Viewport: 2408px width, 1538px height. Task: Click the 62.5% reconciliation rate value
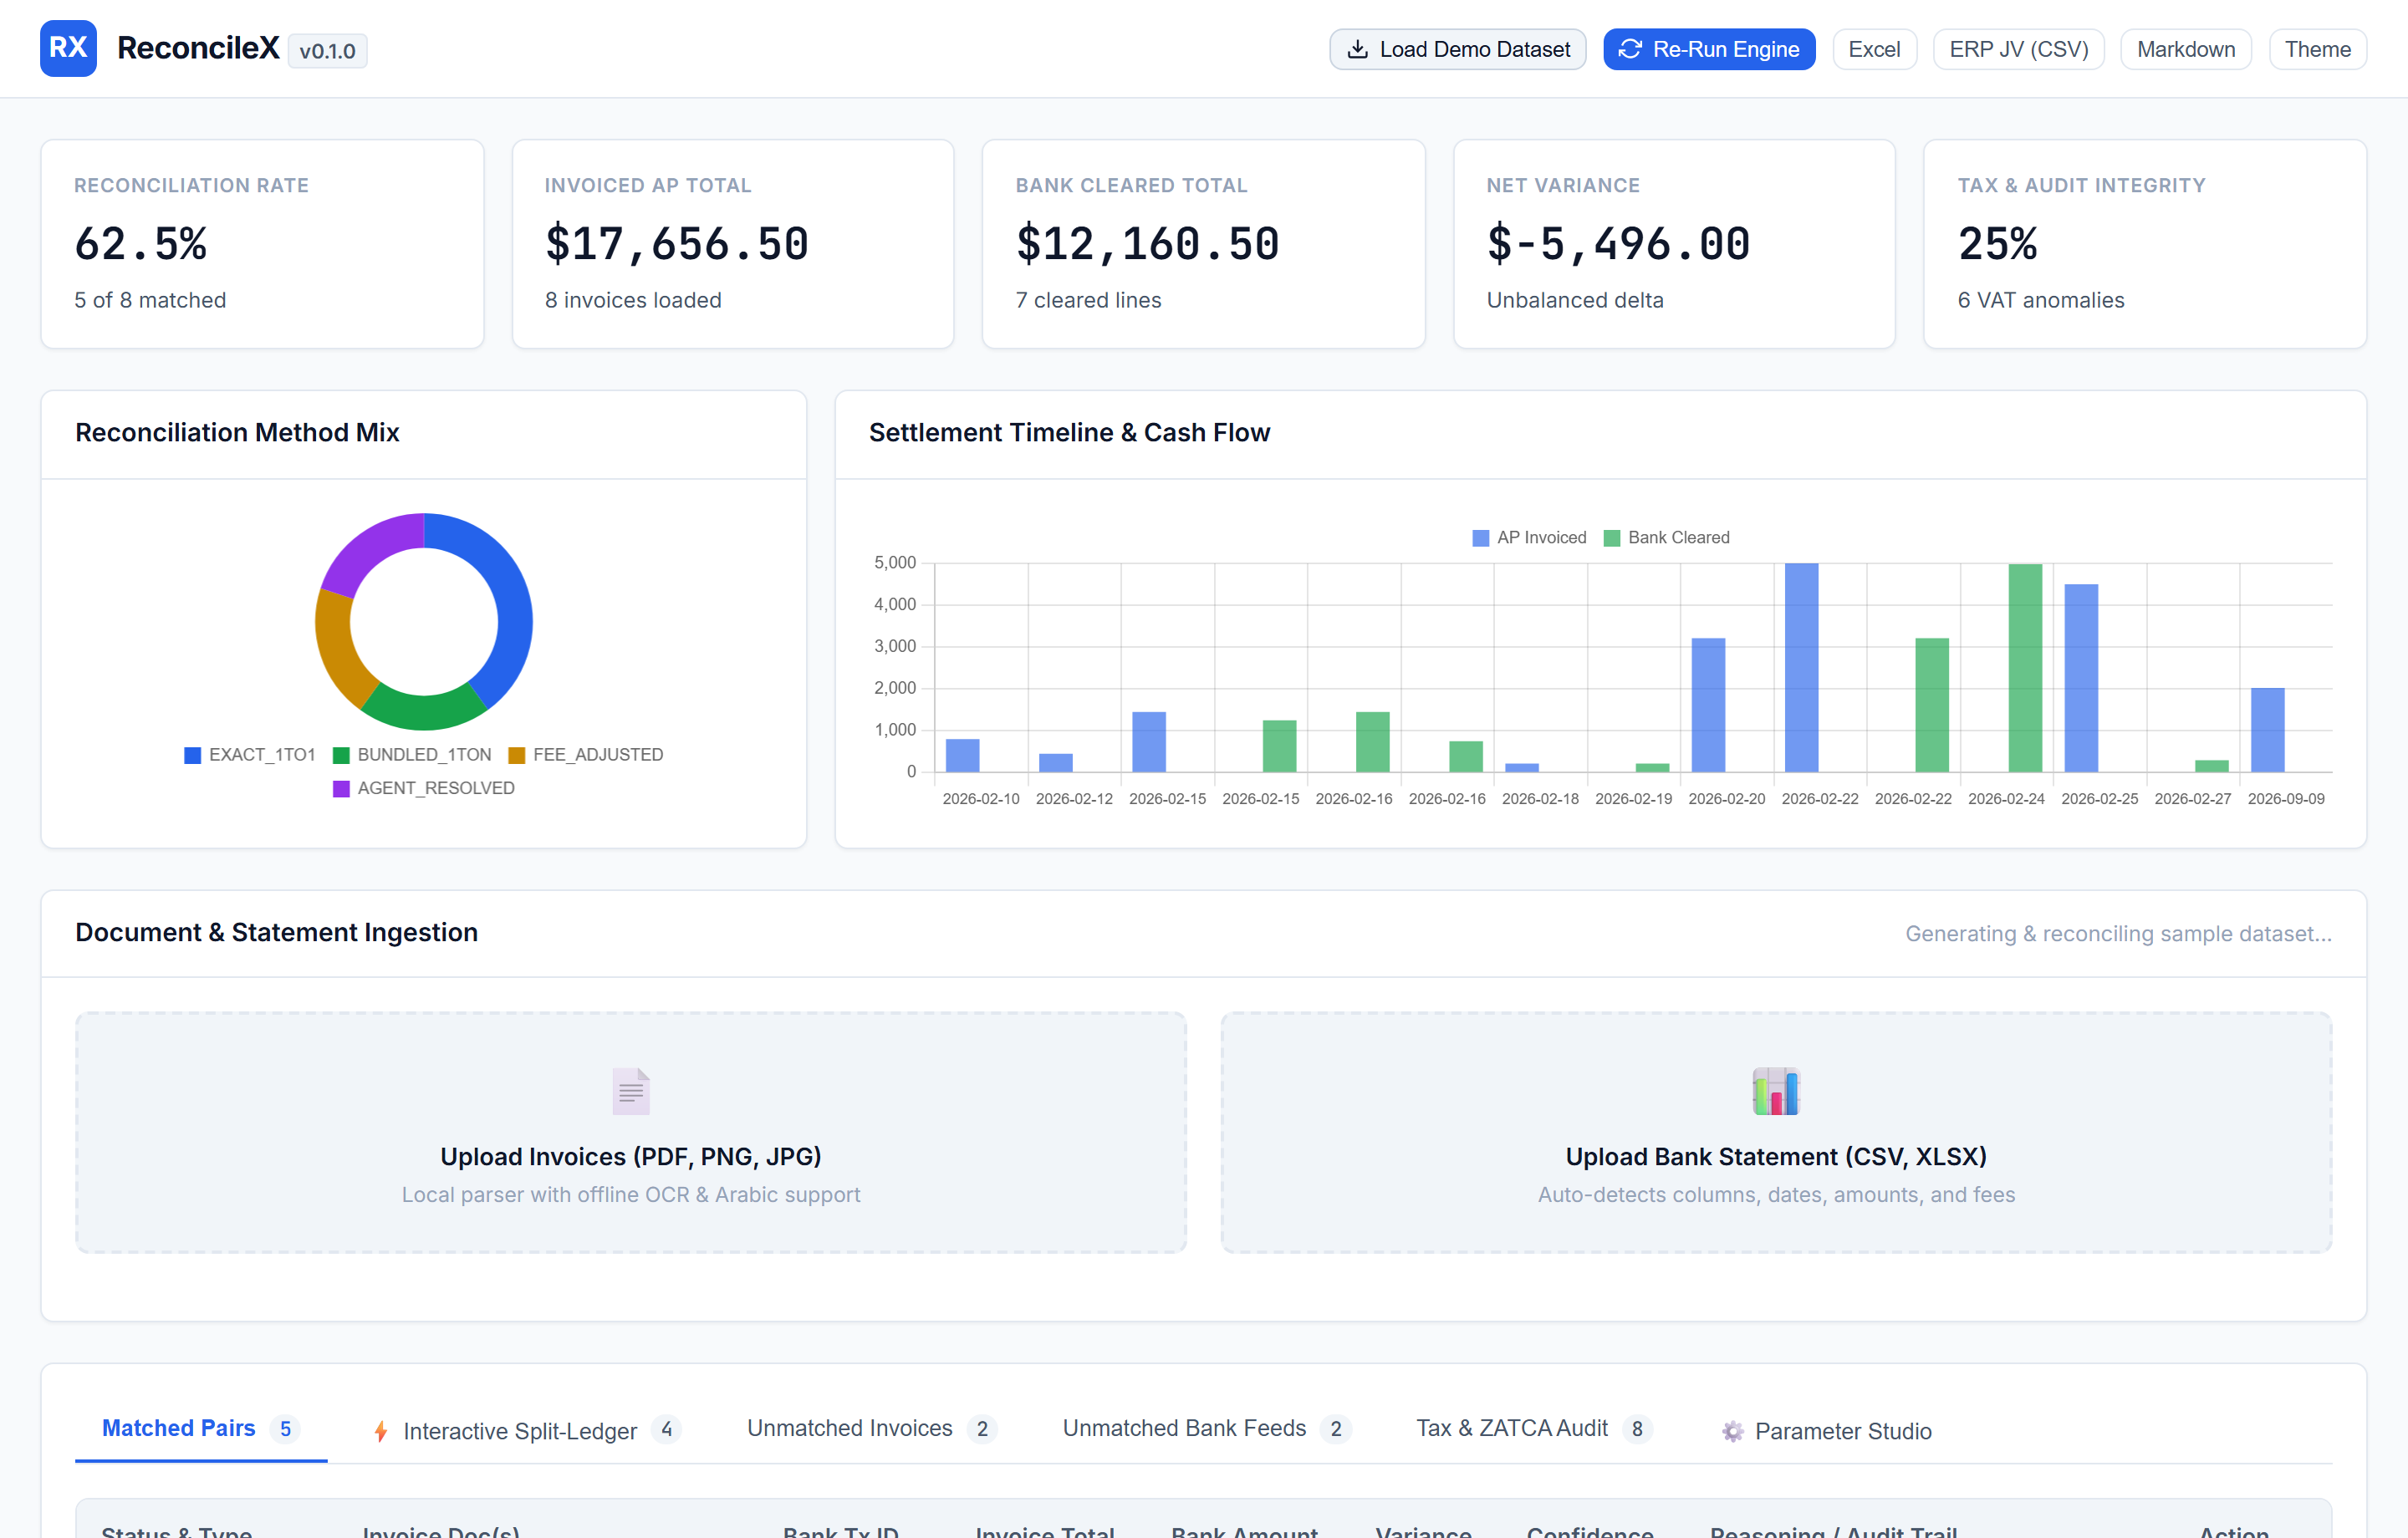pyautogui.click(x=141, y=244)
